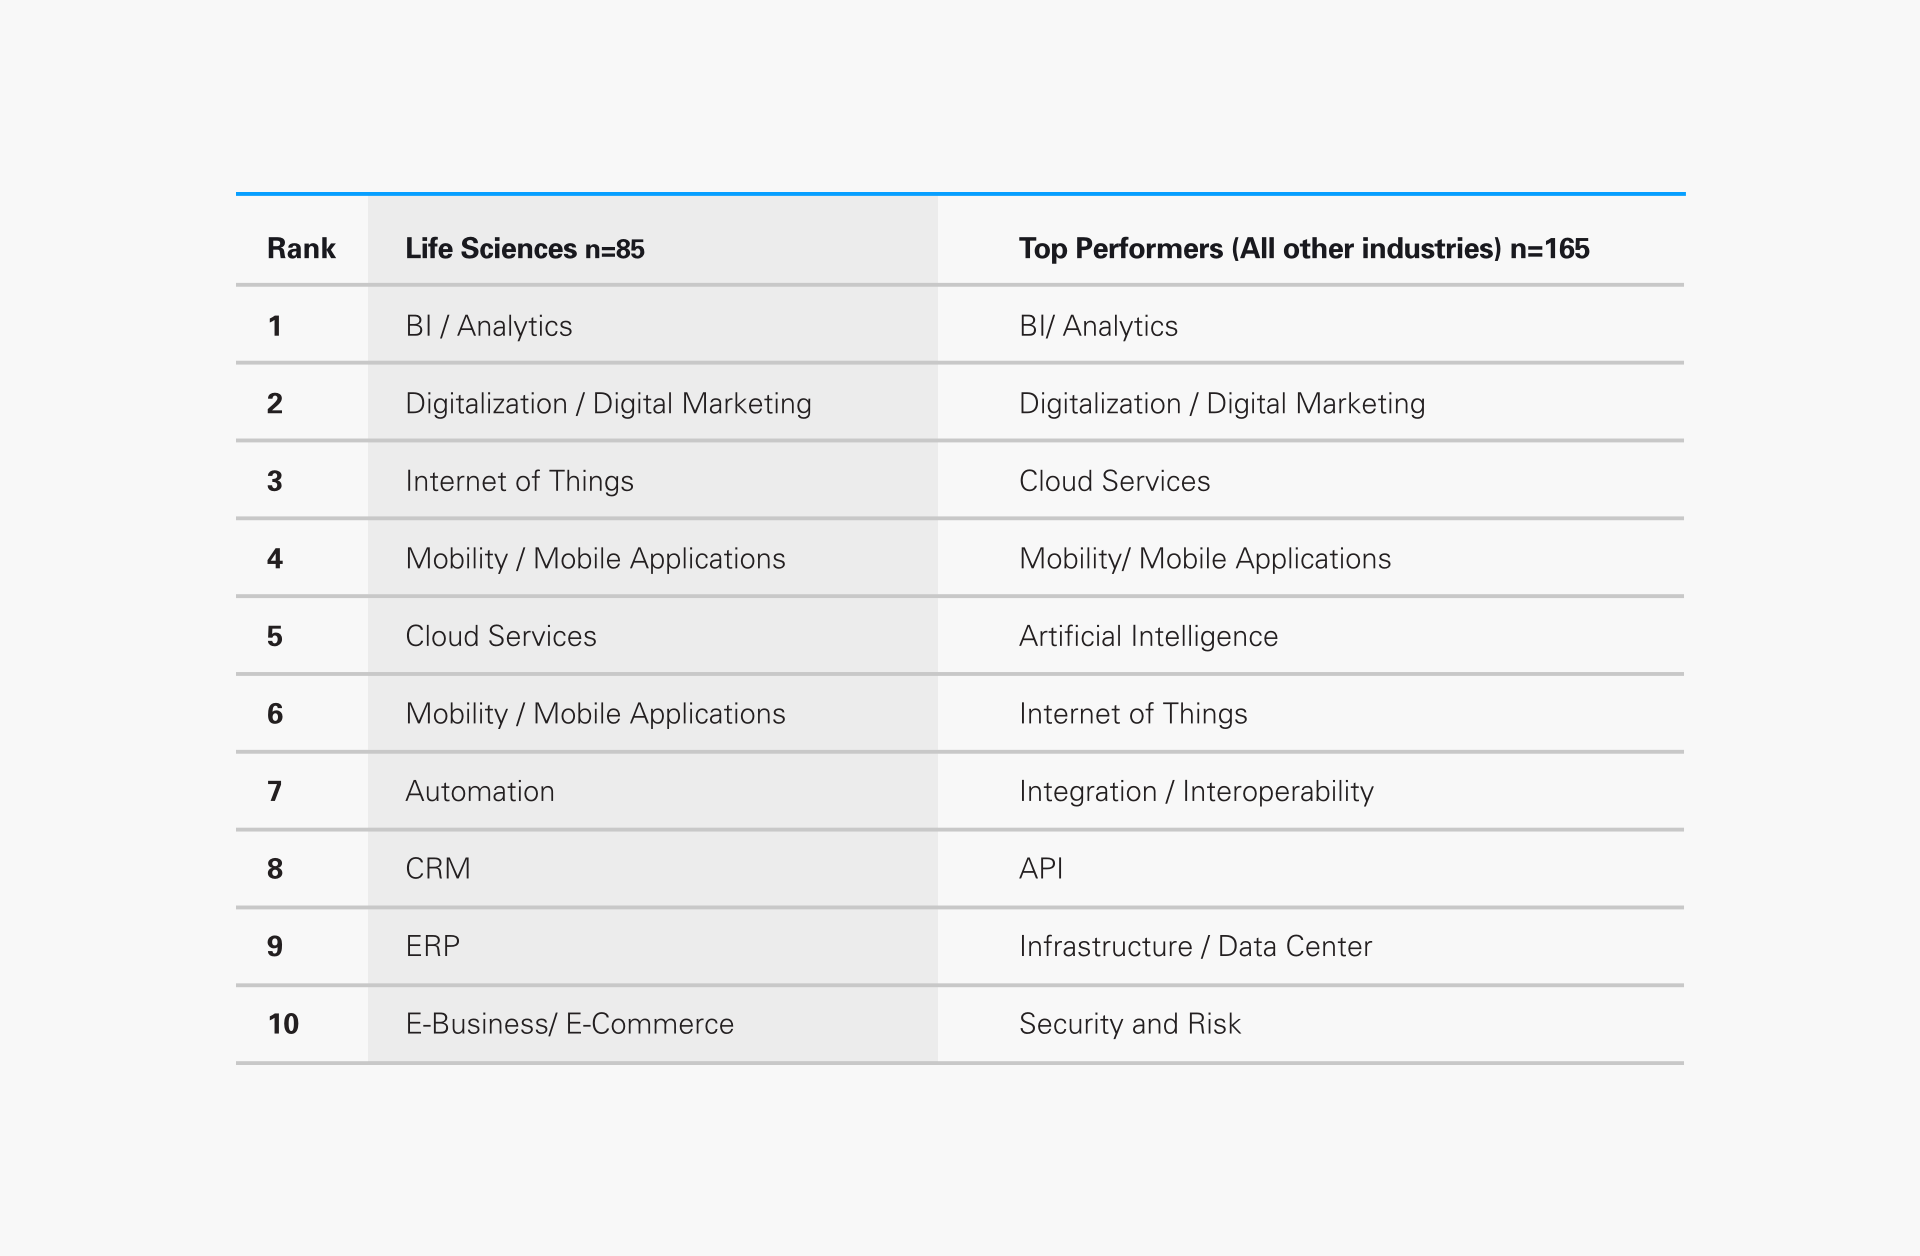1920x1256 pixels.
Task: Click rank number 10
Action: point(283,1024)
